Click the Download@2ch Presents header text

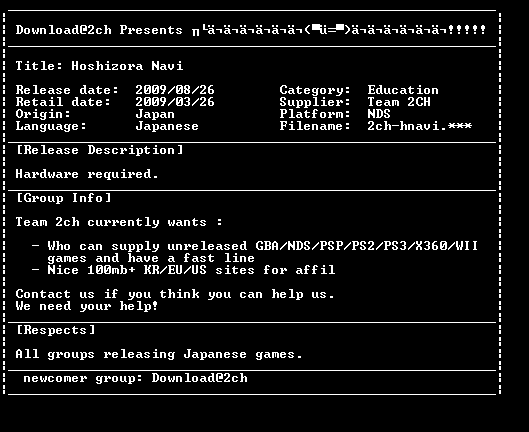point(99,30)
